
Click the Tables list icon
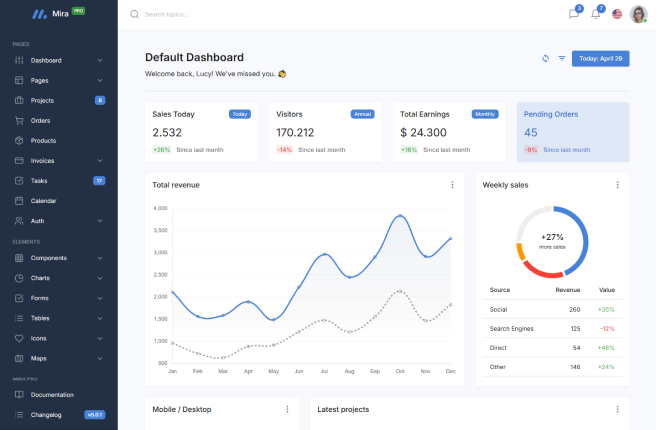click(19, 318)
